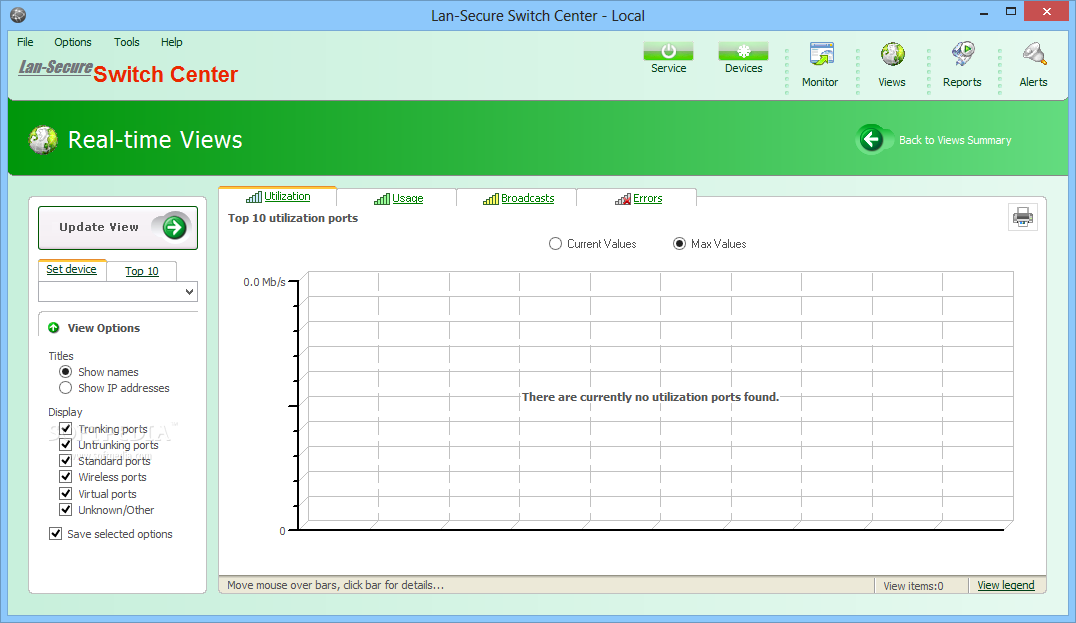Open the Reports toolbar icon
This screenshot has height=623, width=1076.
coord(963,54)
